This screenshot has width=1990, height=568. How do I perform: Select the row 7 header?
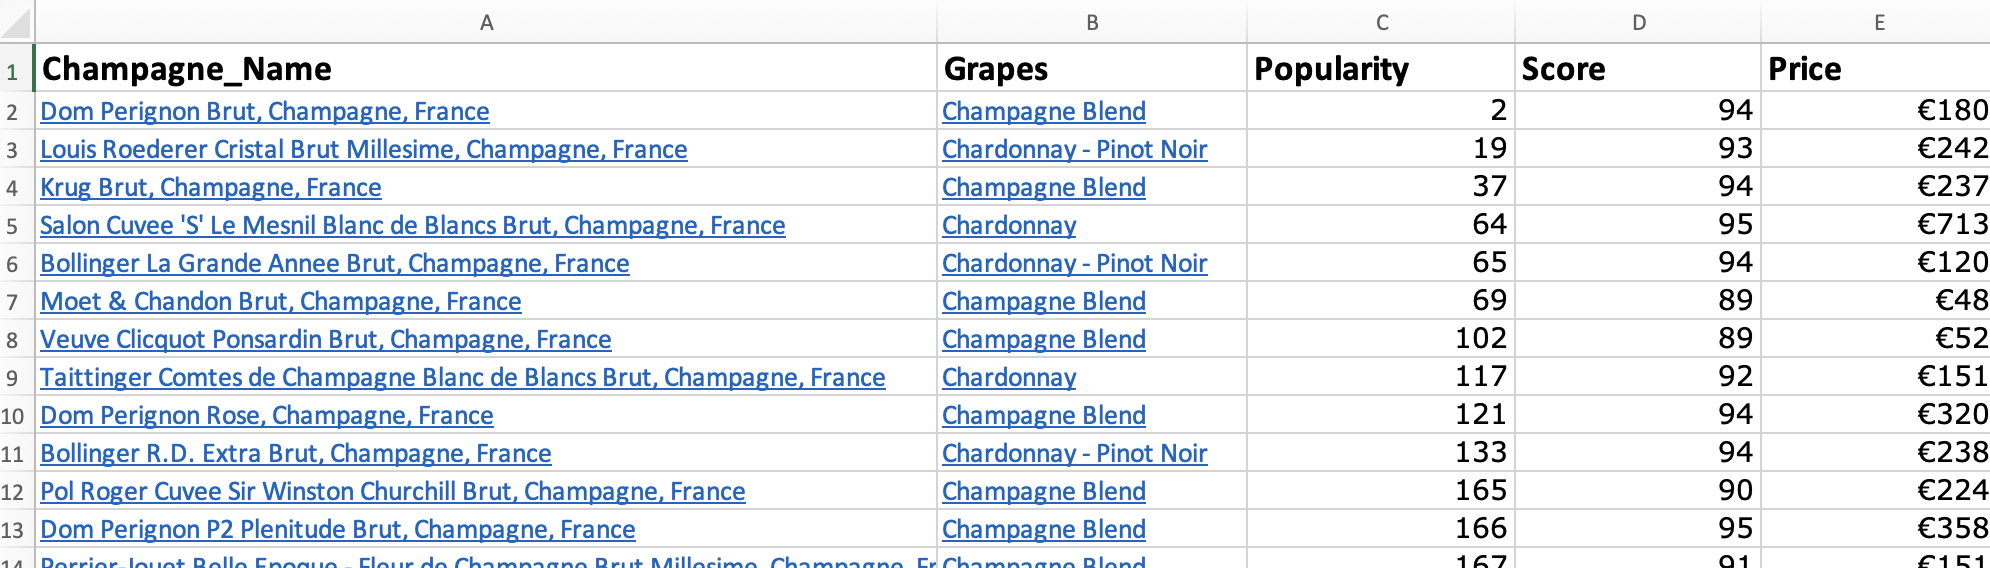(x=13, y=302)
